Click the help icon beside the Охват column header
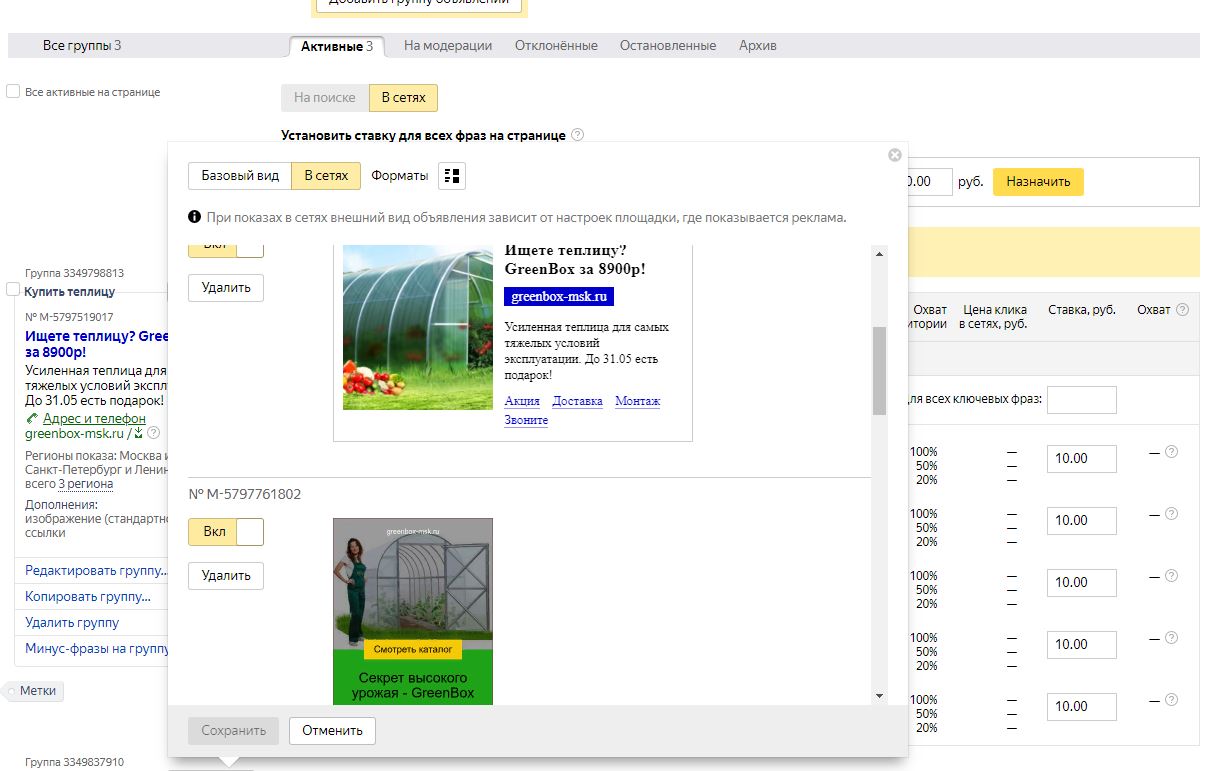The height and width of the screenshot is (771, 1208). coord(1183,310)
